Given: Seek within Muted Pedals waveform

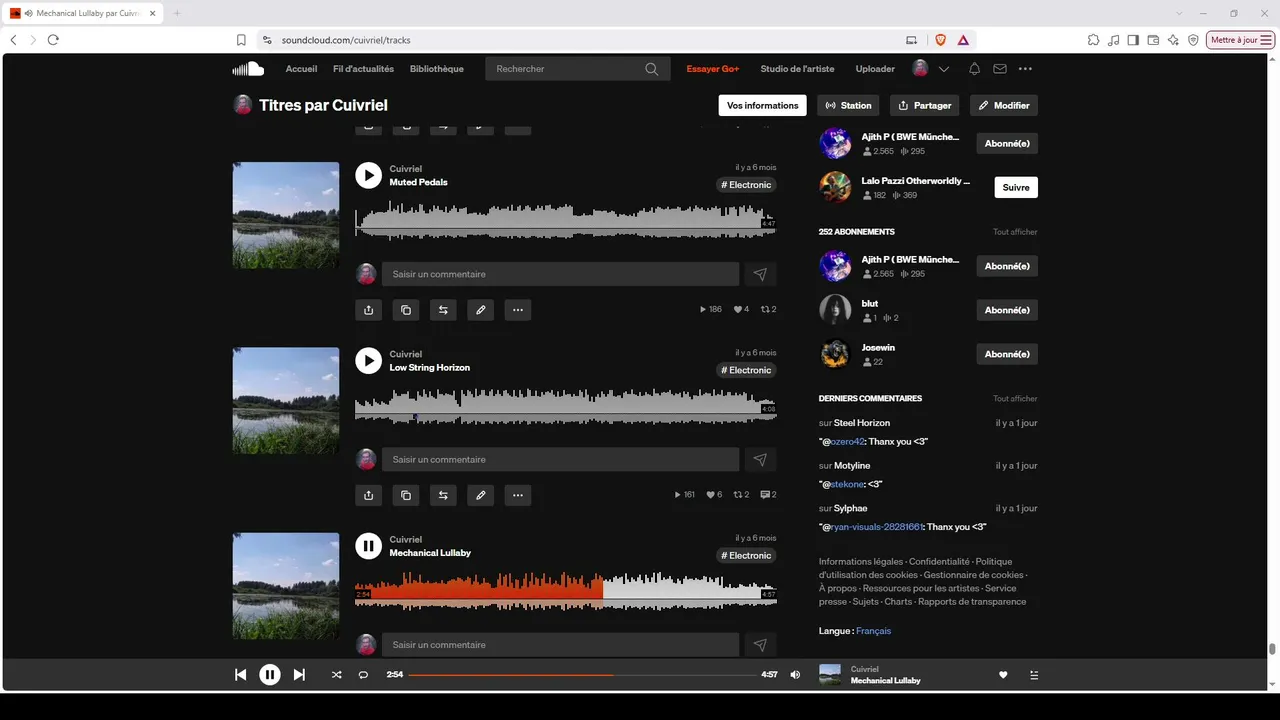Looking at the screenshot, I should [566, 221].
